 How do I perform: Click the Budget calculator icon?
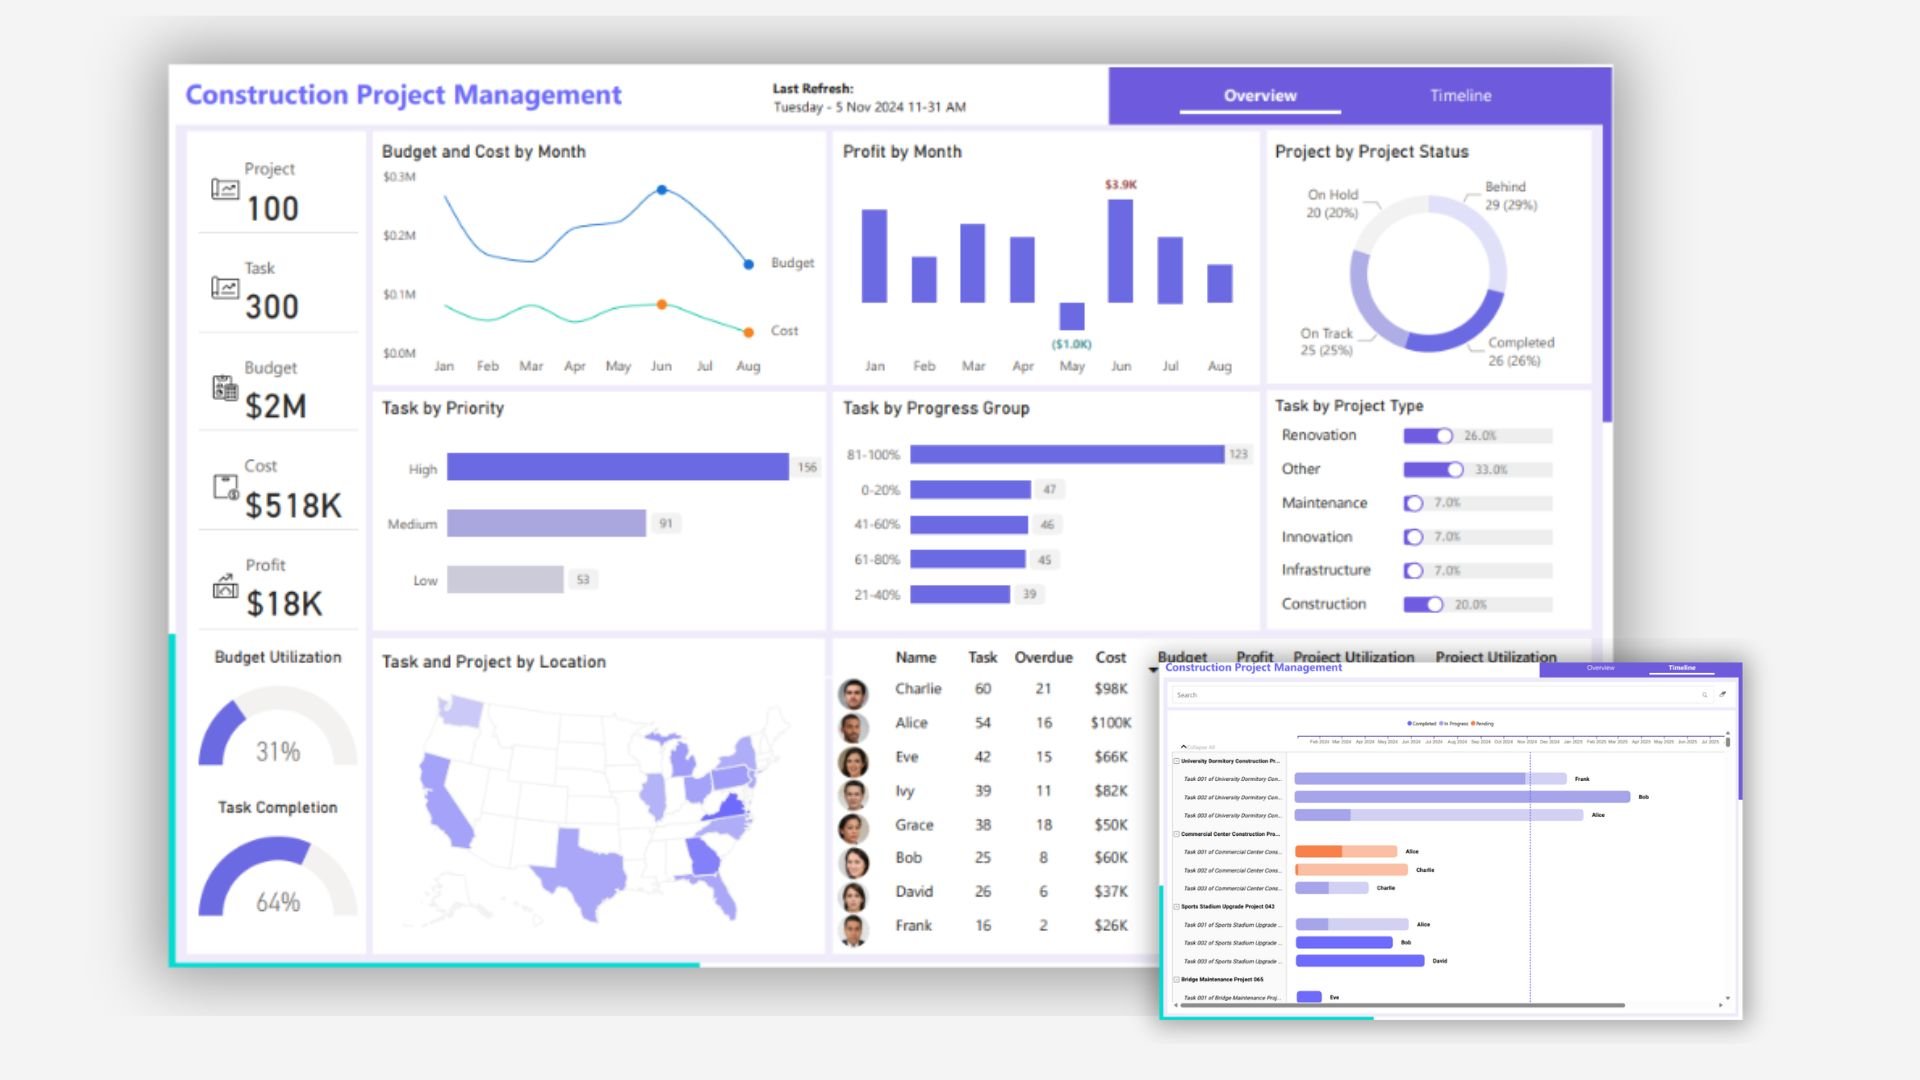click(x=225, y=388)
